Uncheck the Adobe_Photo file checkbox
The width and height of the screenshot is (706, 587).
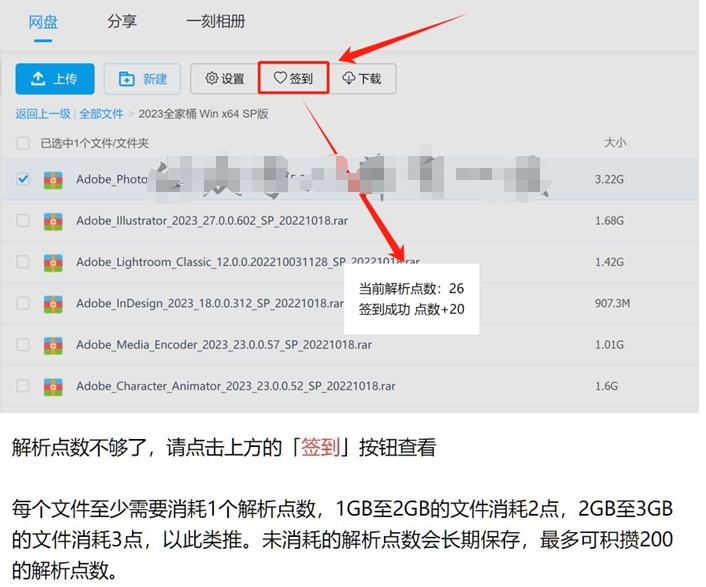pos(23,179)
